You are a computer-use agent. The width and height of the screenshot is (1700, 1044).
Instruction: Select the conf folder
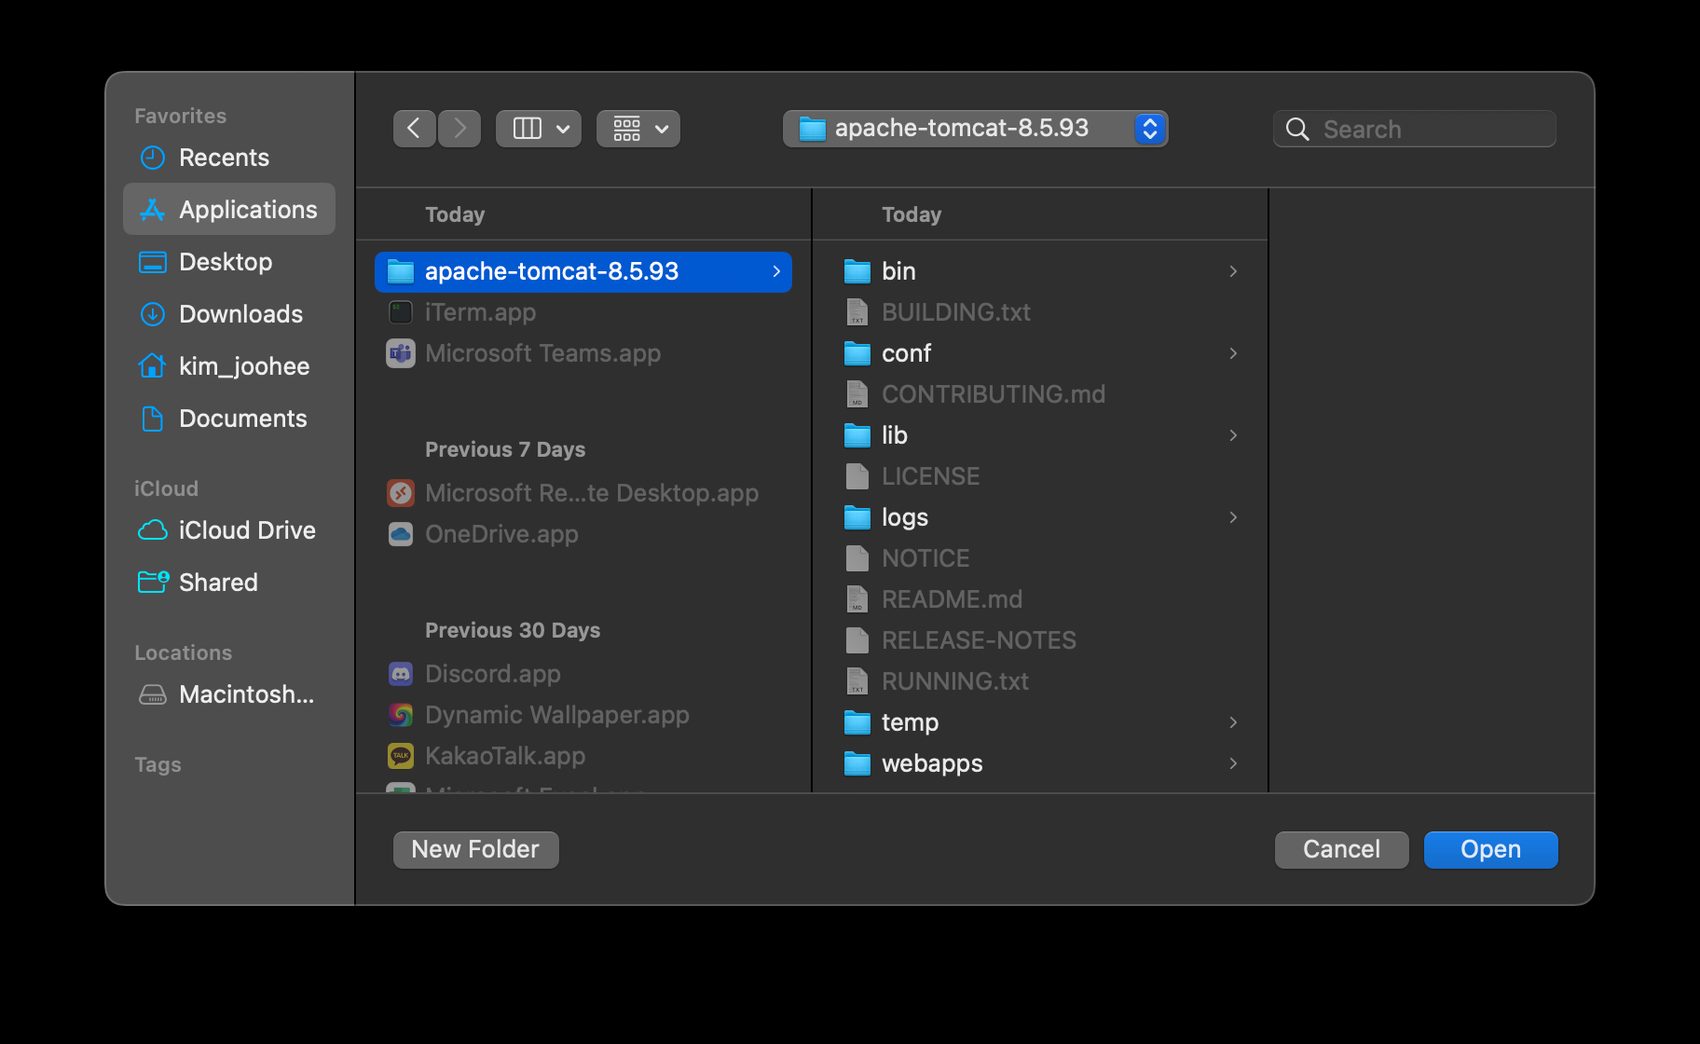(x=906, y=353)
